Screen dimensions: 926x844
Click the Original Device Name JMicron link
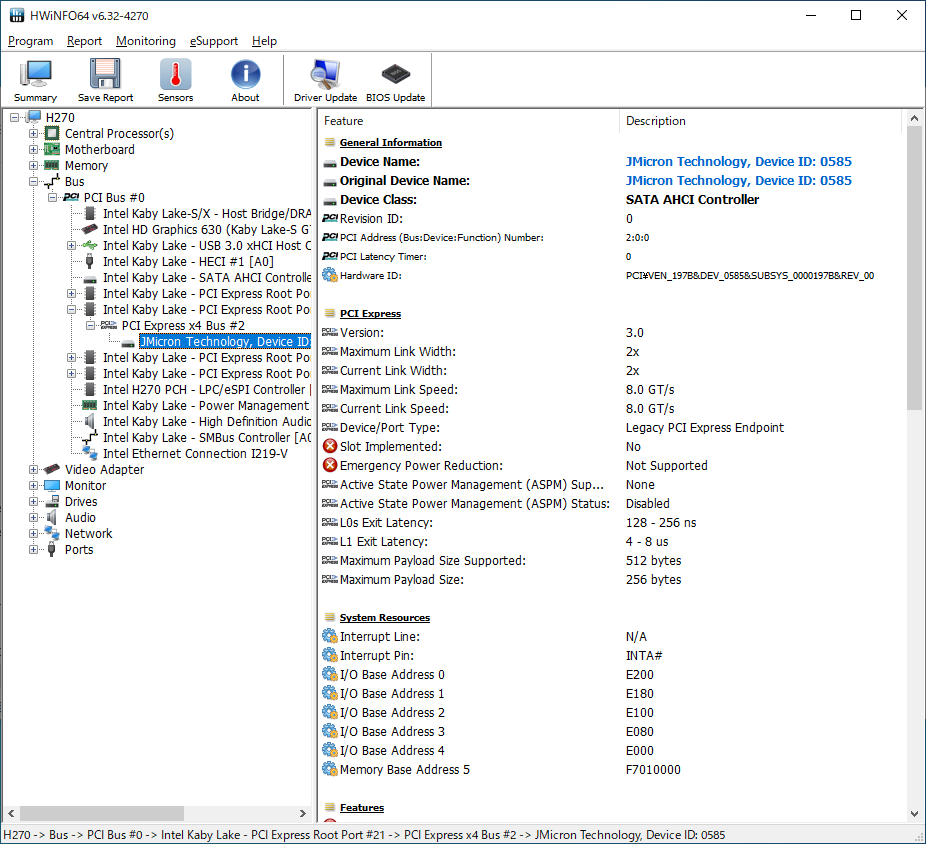tap(739, 180)
